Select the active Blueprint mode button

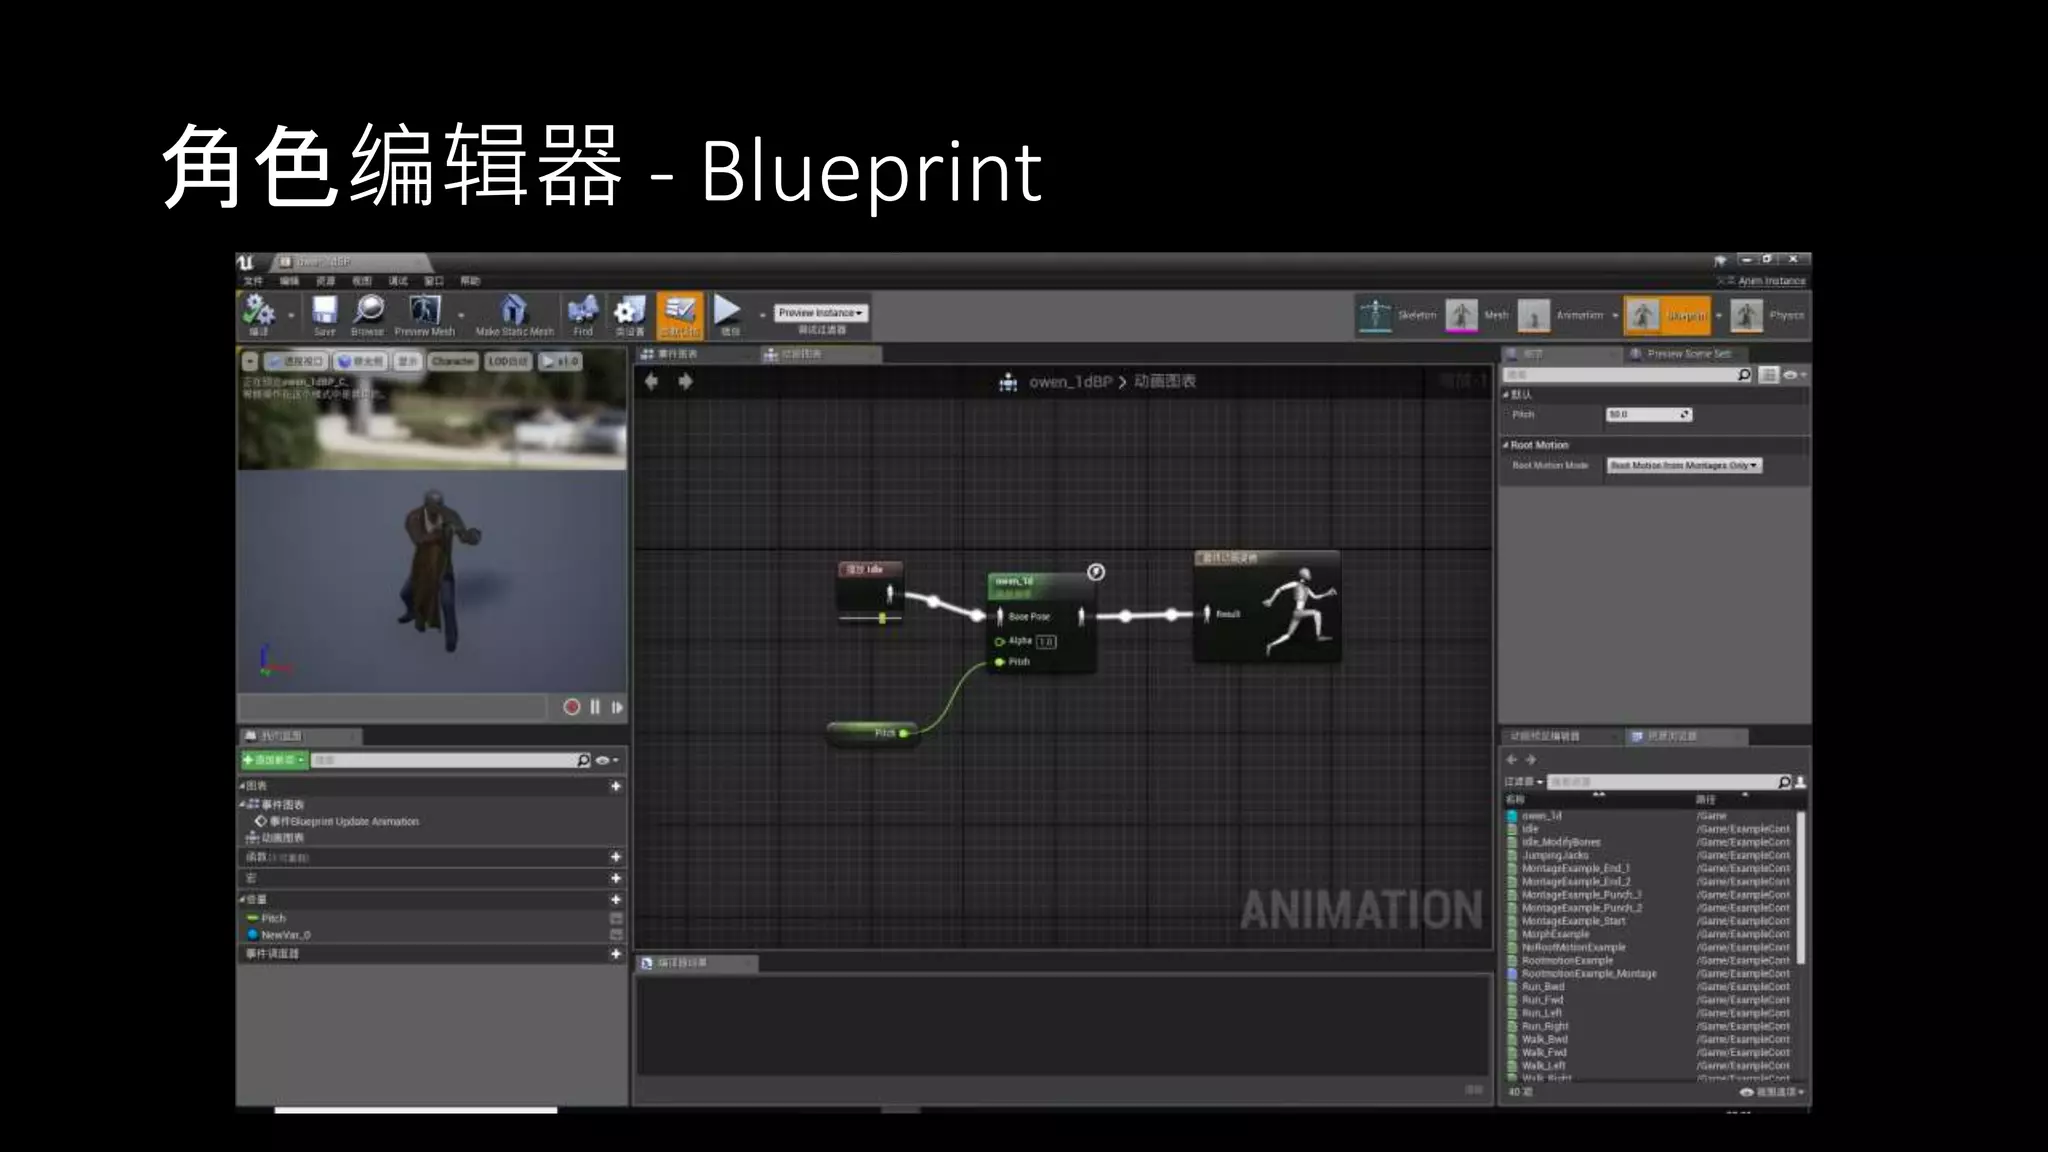(x=1666, y=315)
